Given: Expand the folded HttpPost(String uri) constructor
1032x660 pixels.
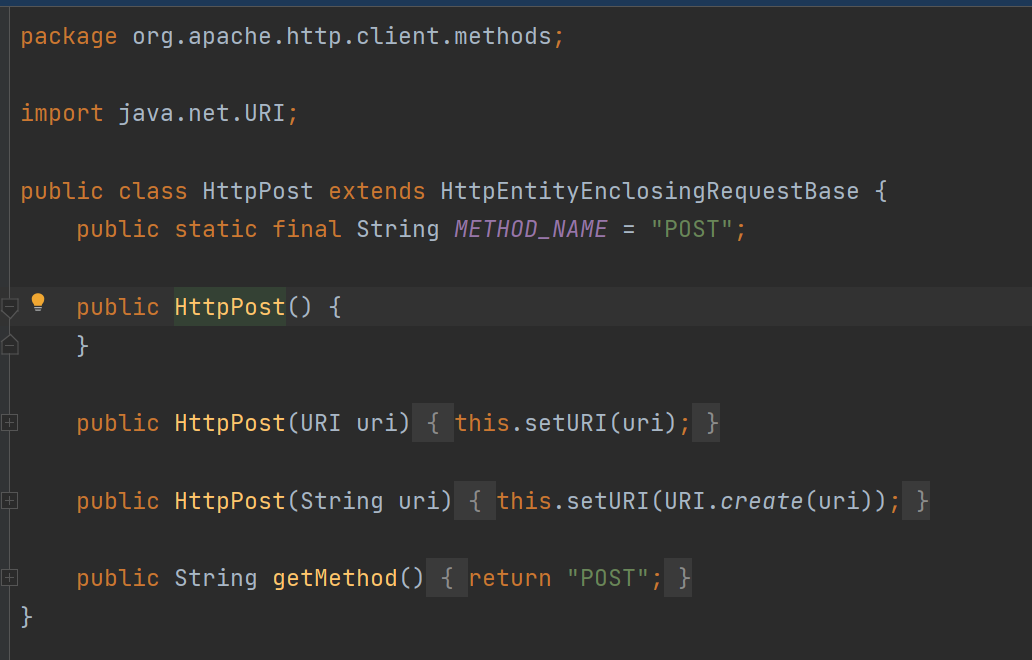Looking at the screenshot, I should coord(9,500).
